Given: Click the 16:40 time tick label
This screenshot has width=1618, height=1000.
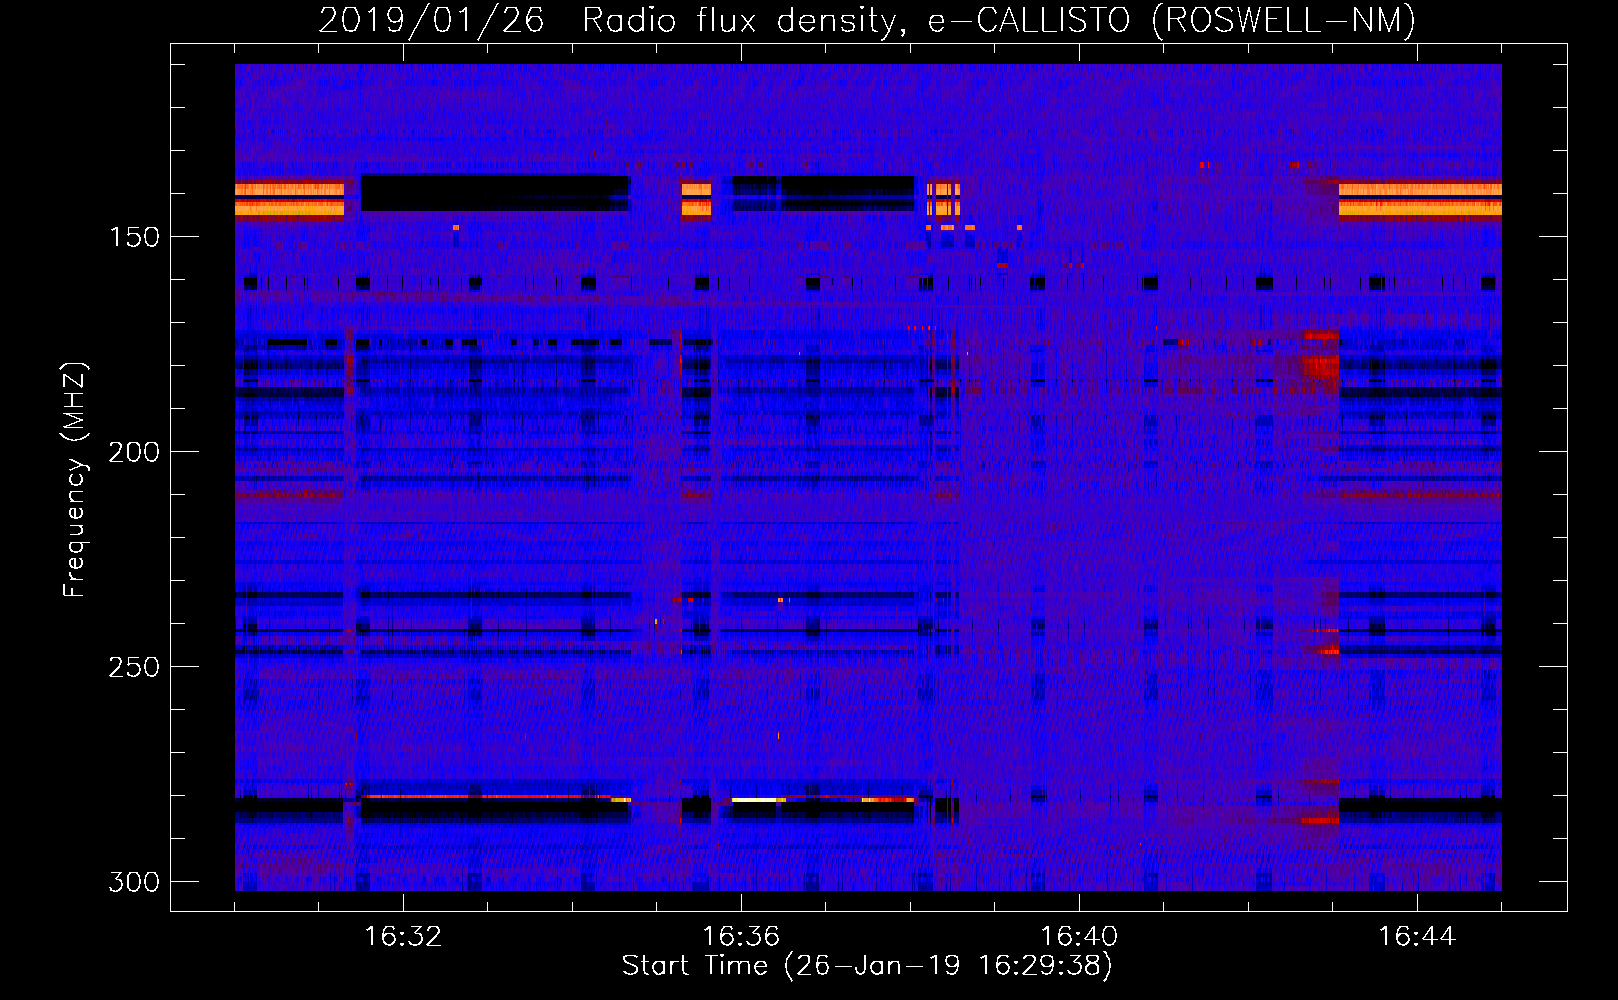Looking at the screenshot, I should [x=1079, y=937].
